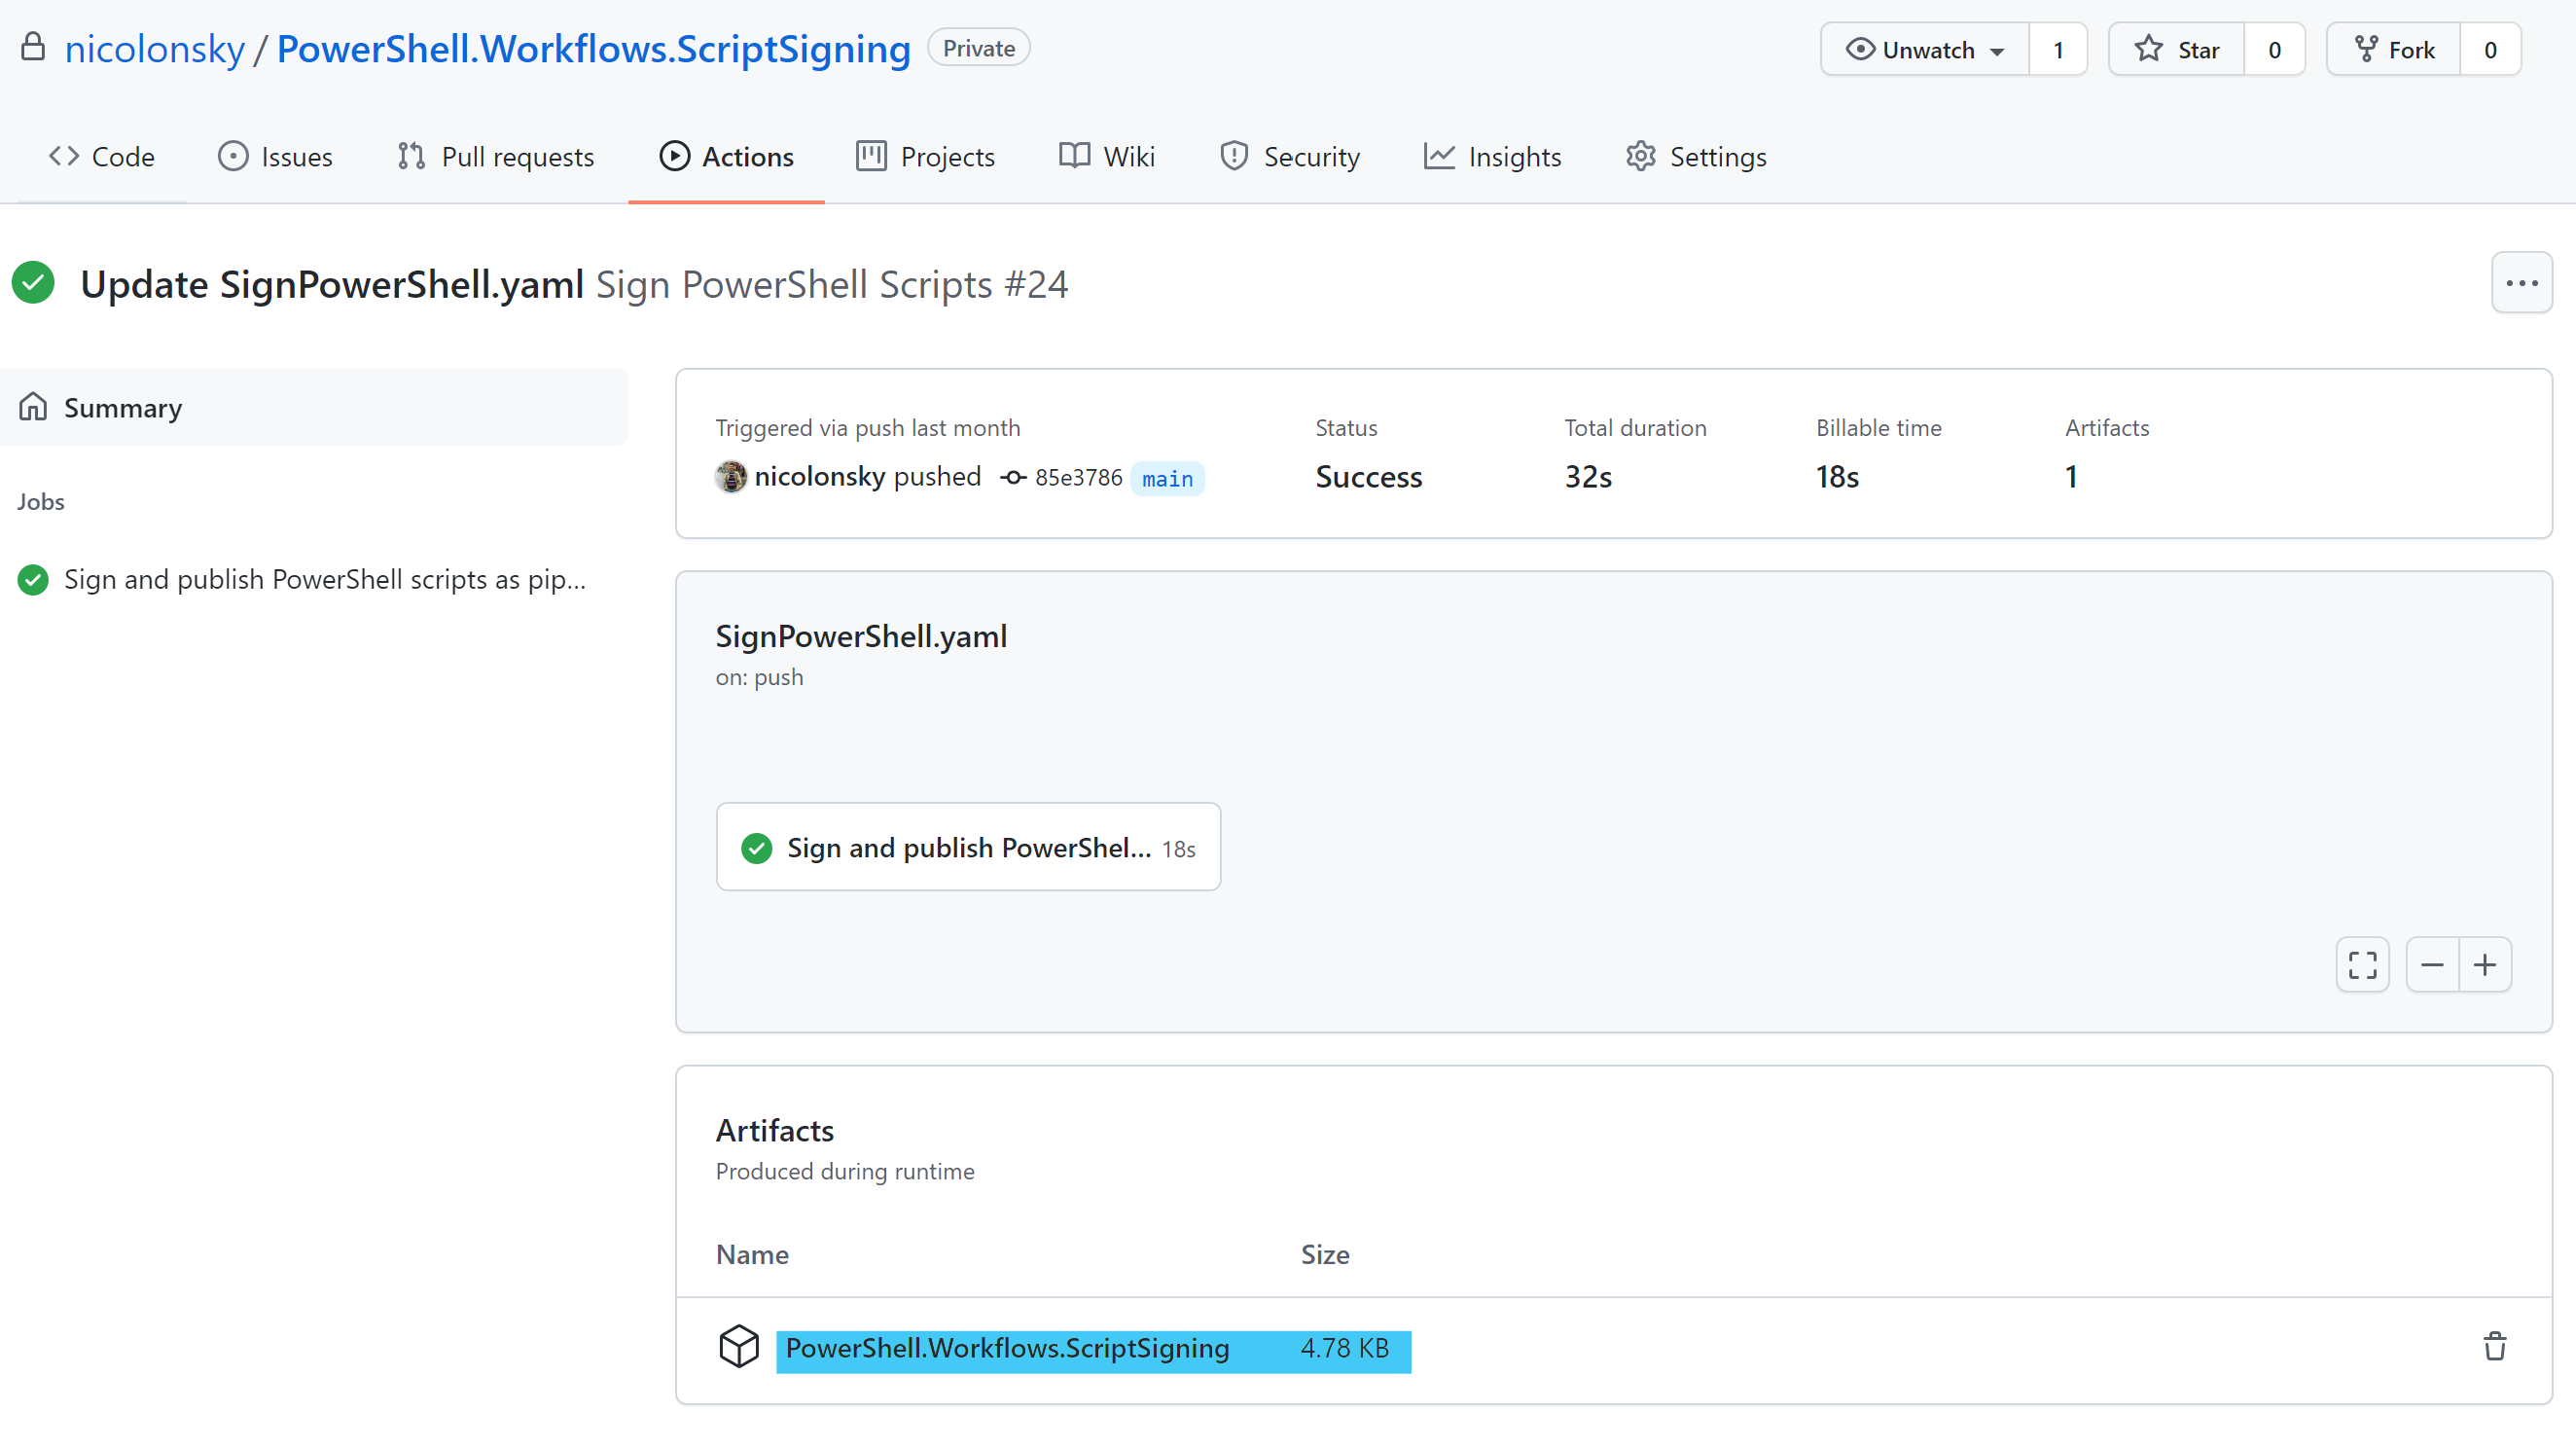Image resolution: width=2576 pixels, height=1448 pixels.
Task: Go to Pull requests tab
Action: pos(495,156)
